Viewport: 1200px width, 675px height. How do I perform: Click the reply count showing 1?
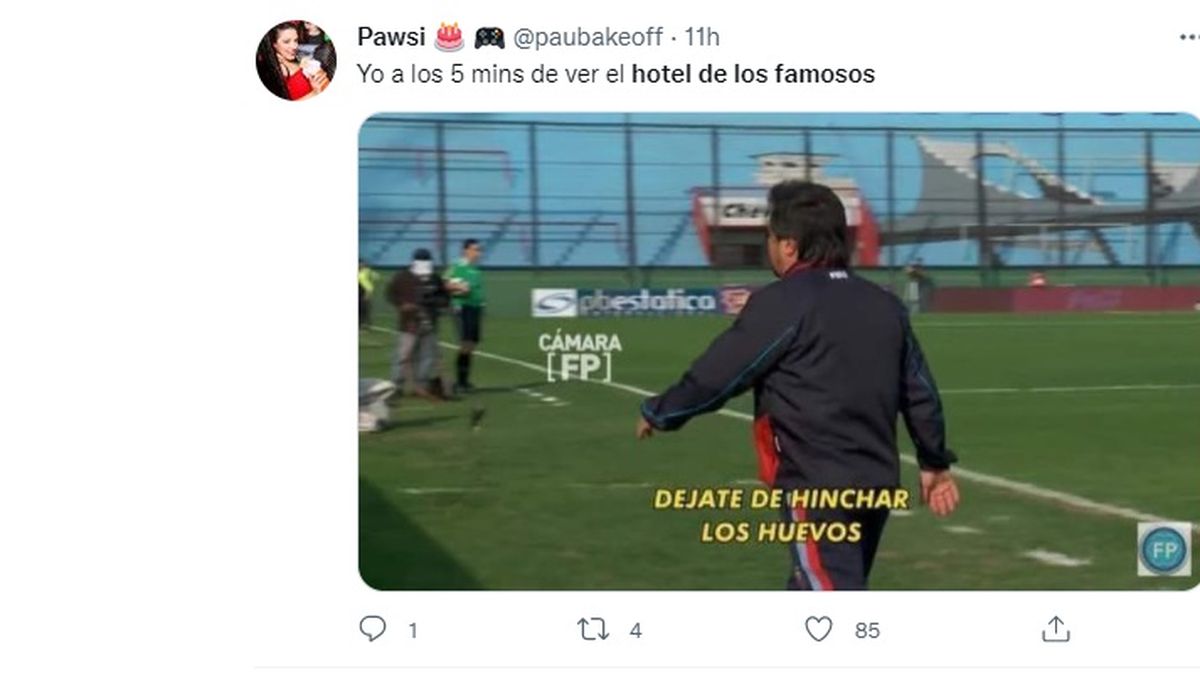(x=413, y=631)
